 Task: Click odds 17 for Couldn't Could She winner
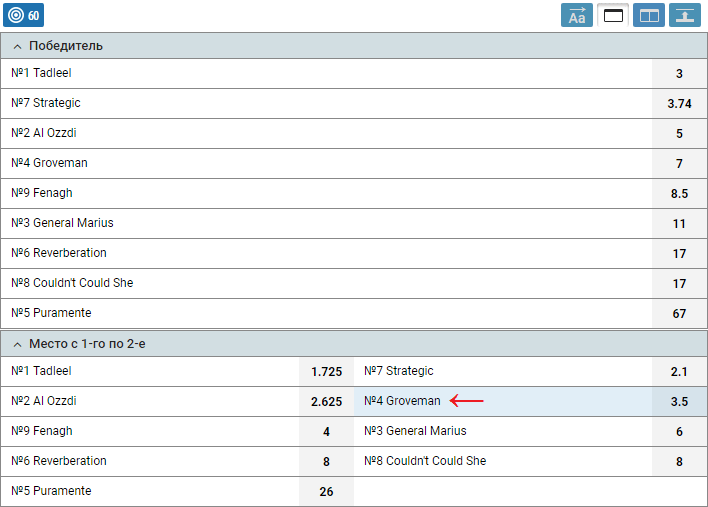click(x=679, y=284)
